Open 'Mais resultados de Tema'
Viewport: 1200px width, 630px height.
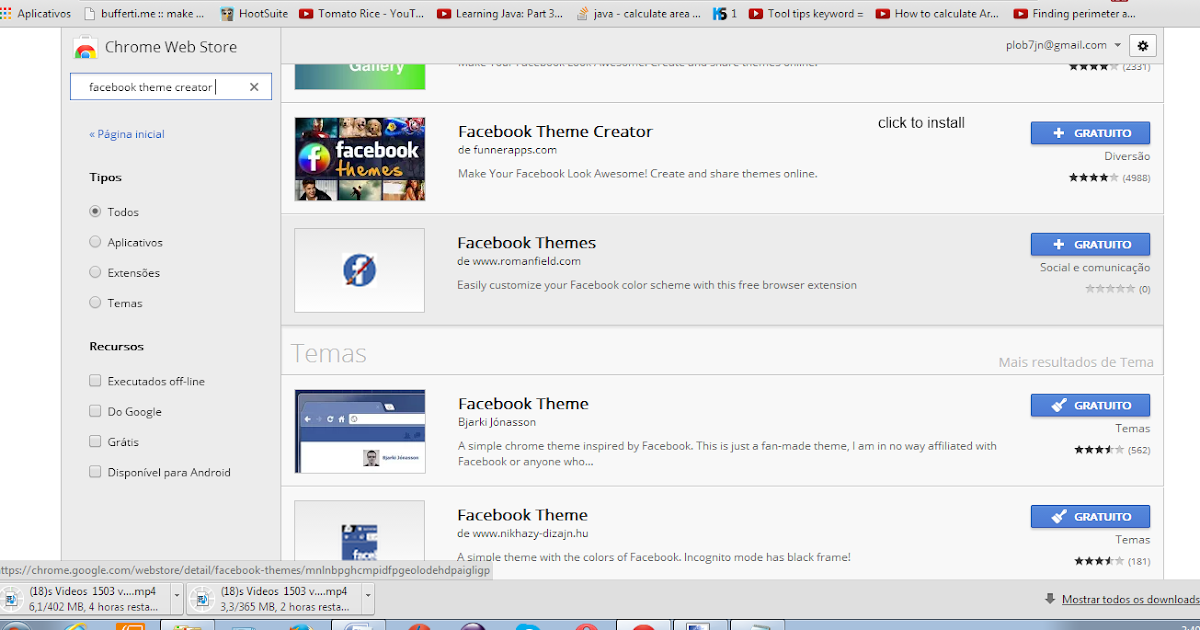pos(1075,361)
